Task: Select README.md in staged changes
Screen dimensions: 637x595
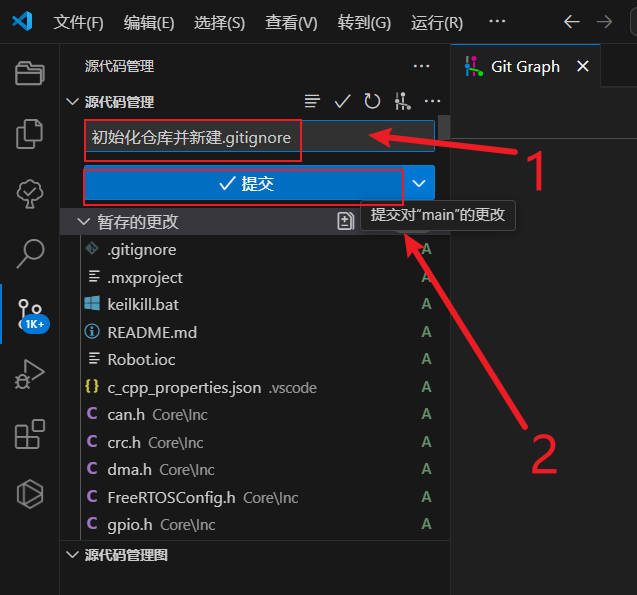Action: pyautogui.click(x=152, y=332)
